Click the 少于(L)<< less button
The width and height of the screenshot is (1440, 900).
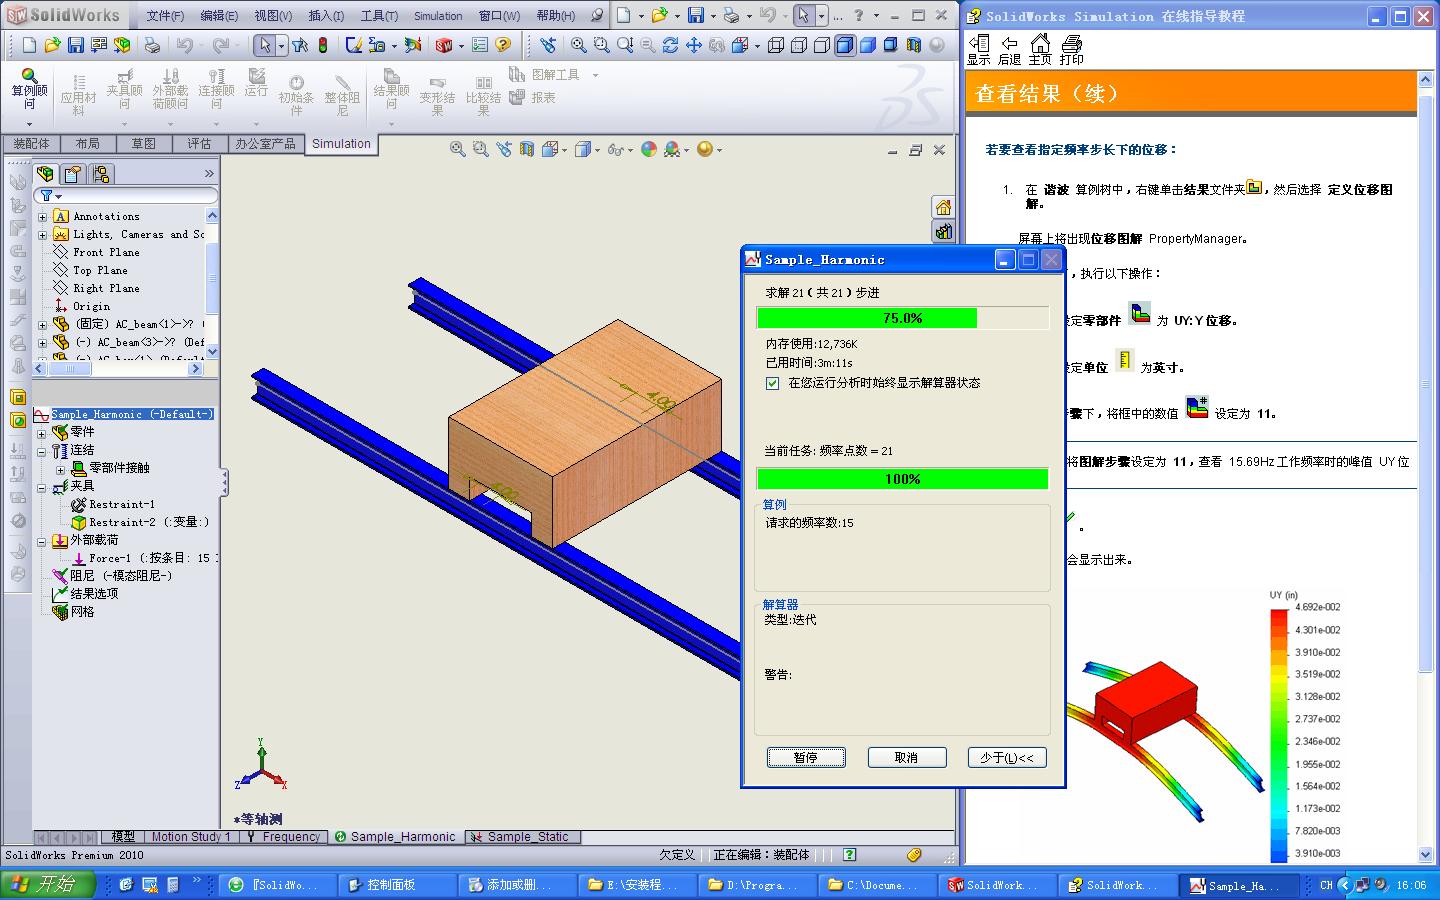(x=1007, y=758)
